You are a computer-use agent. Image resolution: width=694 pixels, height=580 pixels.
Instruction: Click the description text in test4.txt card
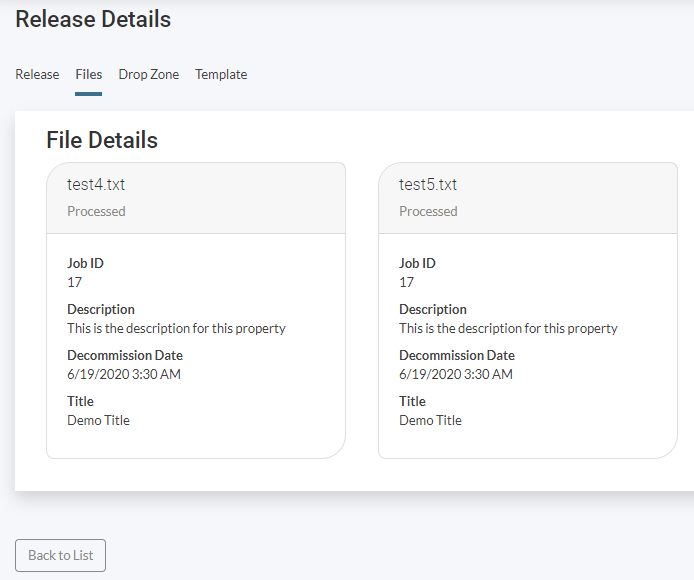(x=176, y=329)
